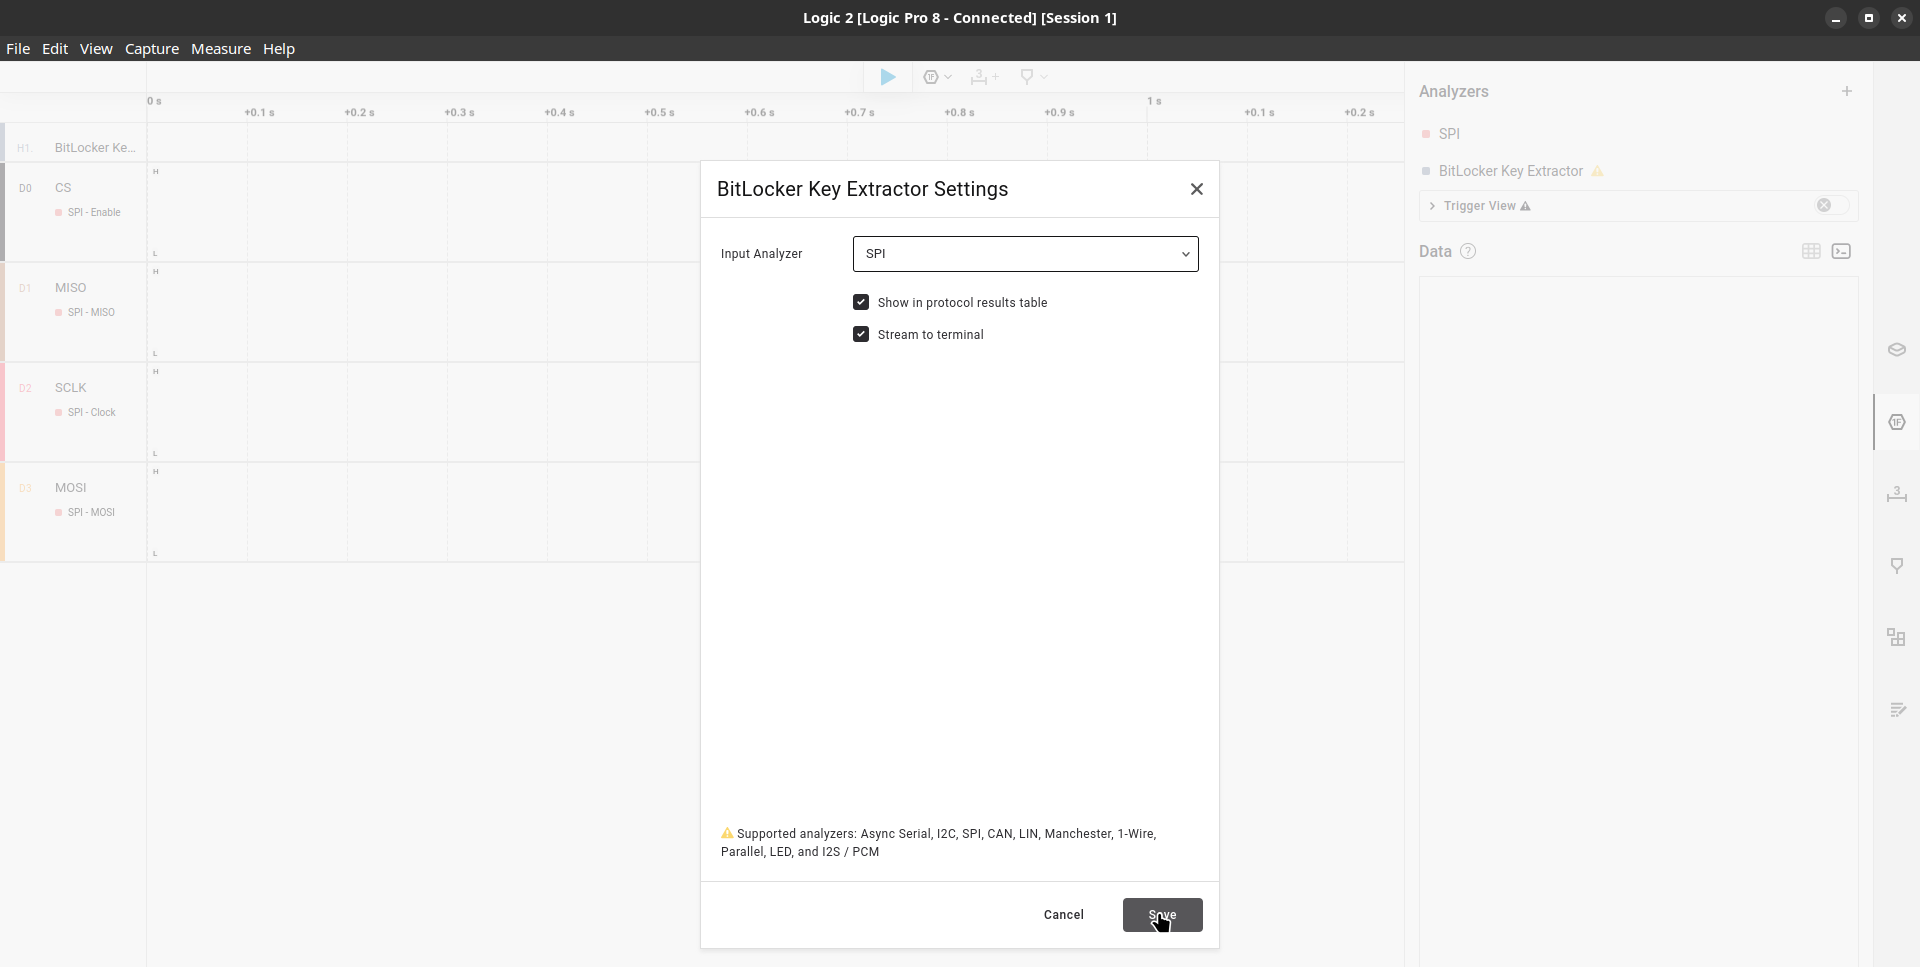1920x967 pixels.
Task: Open the Measurements sidebar panel icon
Action: (1897, 494)
